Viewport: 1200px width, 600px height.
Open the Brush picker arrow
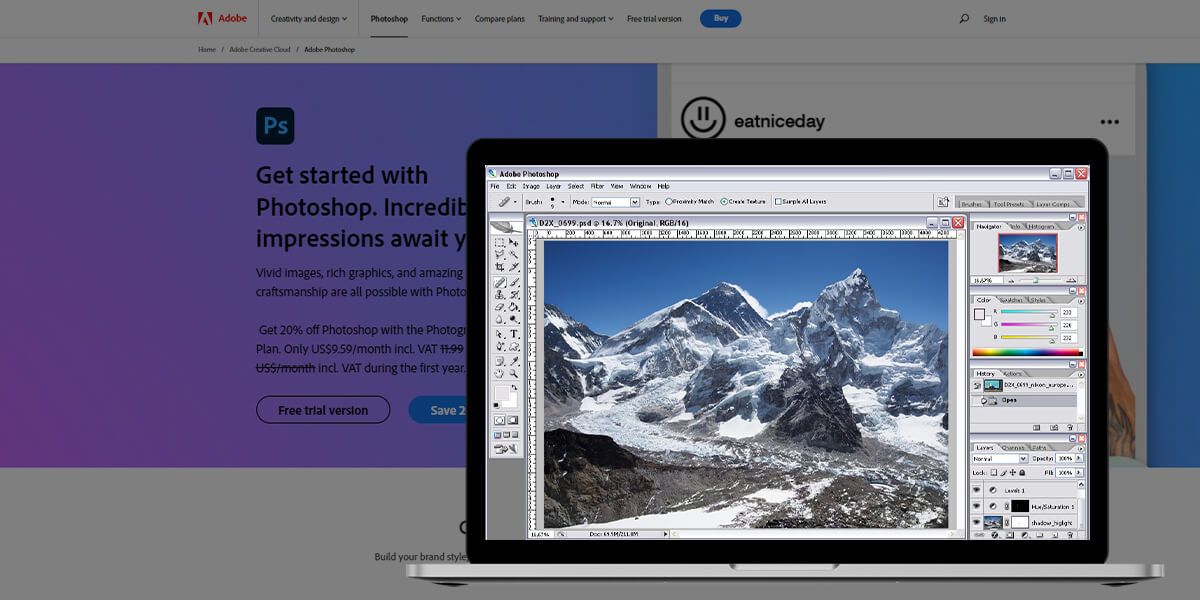pyautogui.click(x=562, y=202)
